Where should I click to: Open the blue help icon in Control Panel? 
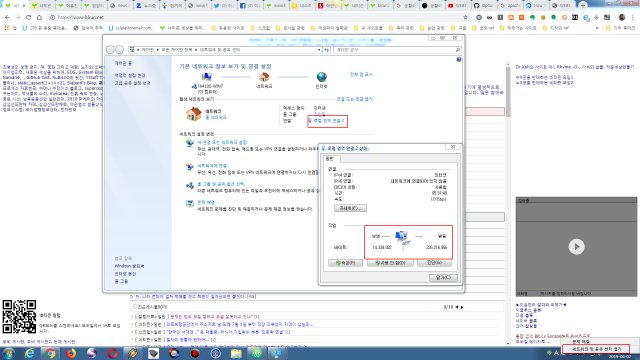coord(459,60)
